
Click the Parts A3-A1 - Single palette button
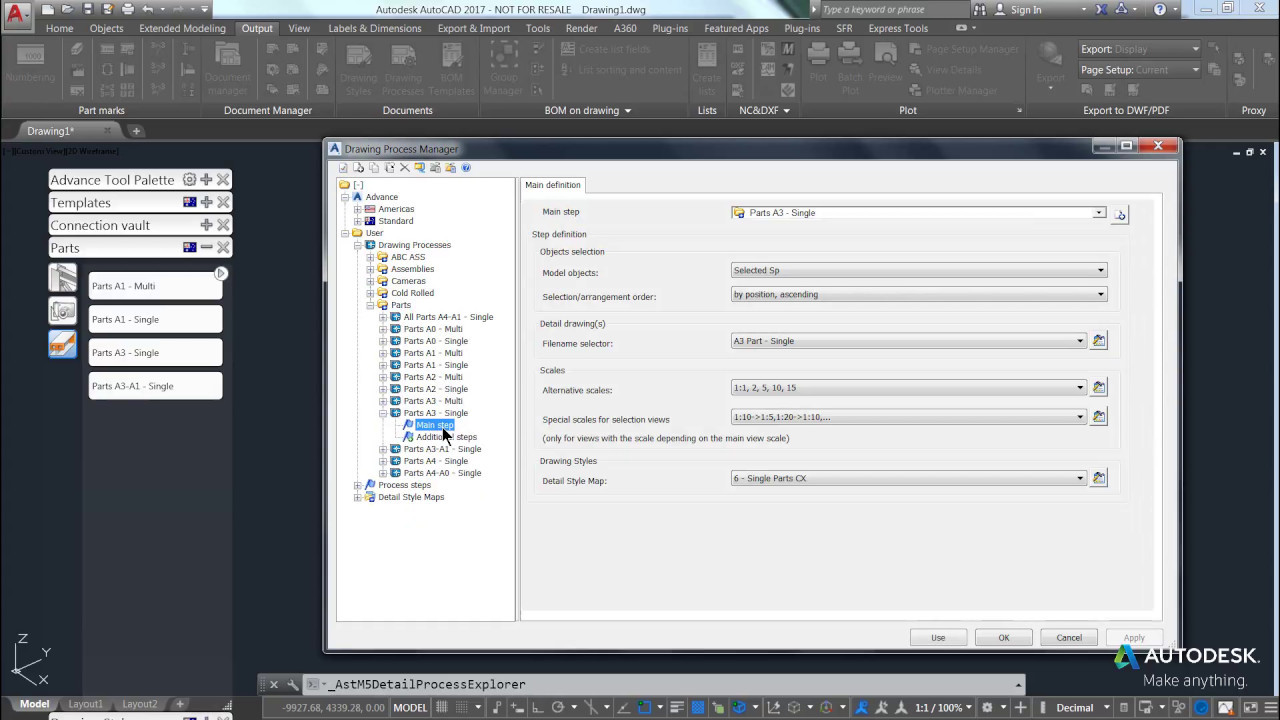(x=155, y=386)
